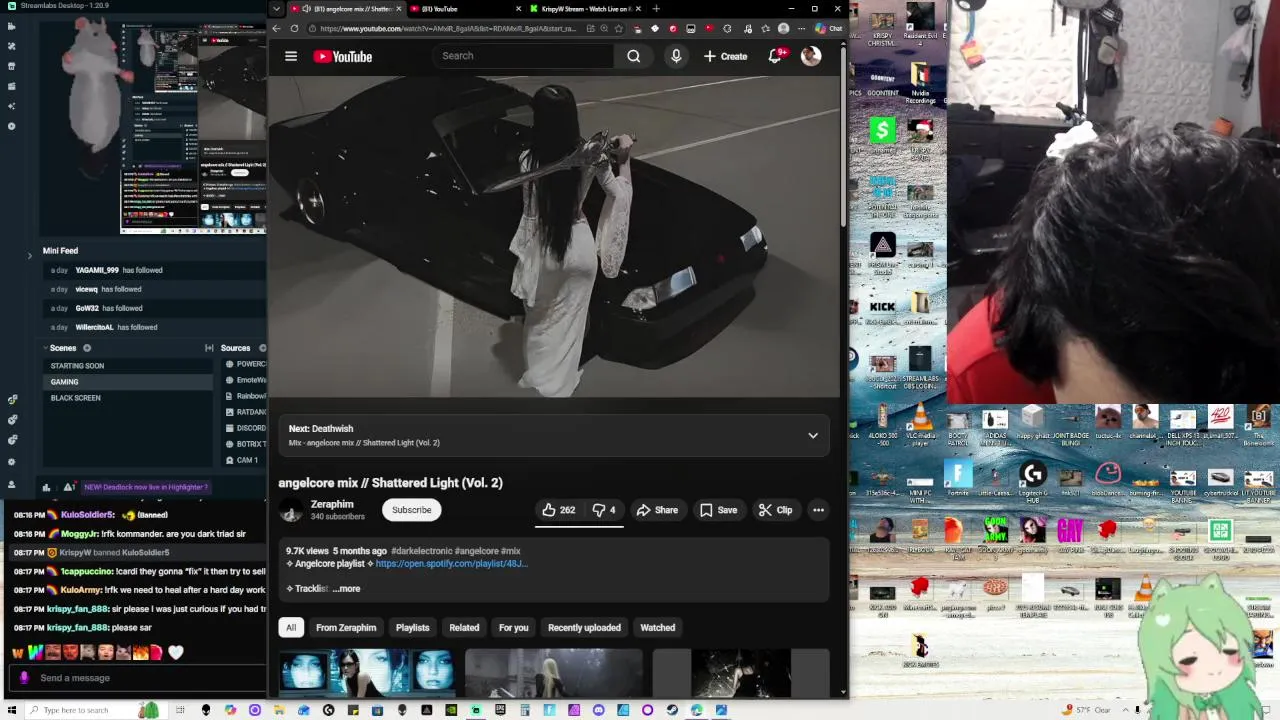
Task: Open Discord from the taskbar
Action: 598,710
